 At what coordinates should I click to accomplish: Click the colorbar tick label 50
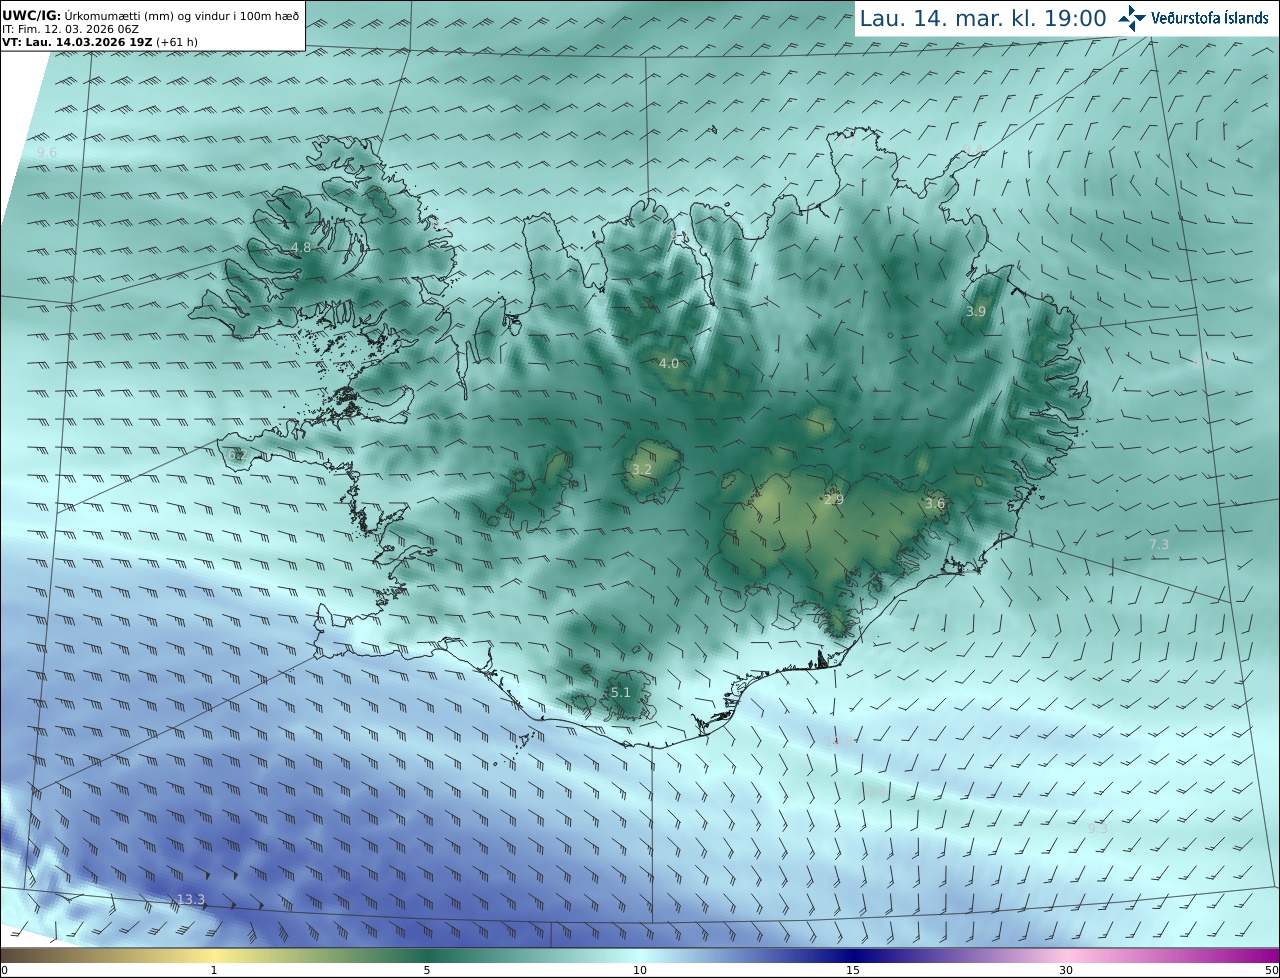click(x=1271, y=970)
